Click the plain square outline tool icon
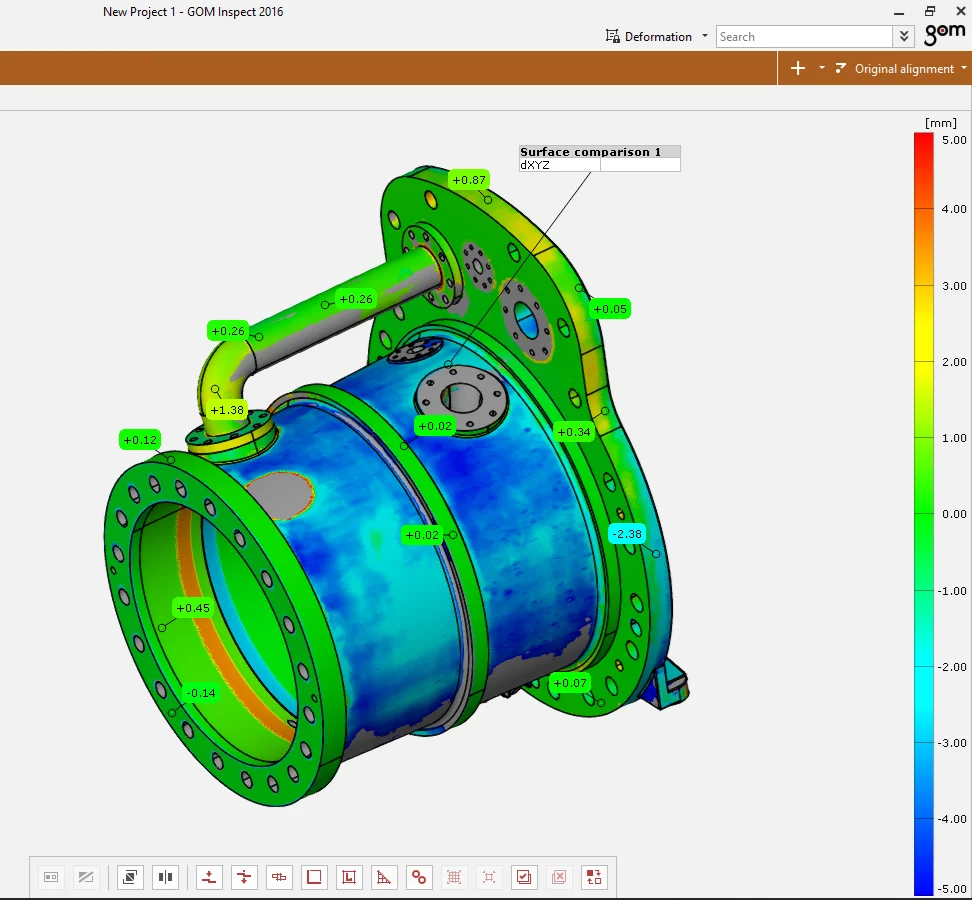Screen dimensions: 972x900 [x=314, y=877]
